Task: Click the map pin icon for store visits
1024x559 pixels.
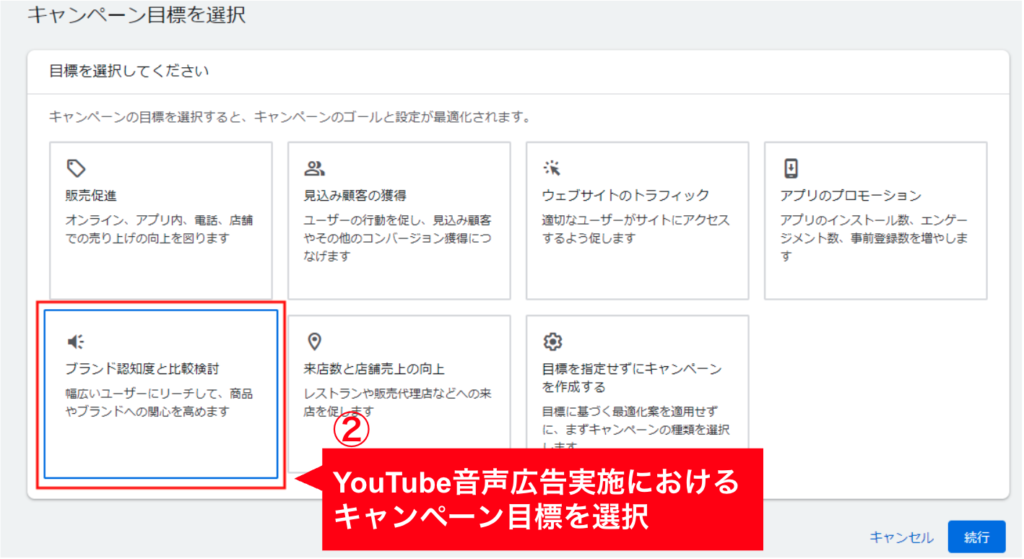Action: click(x=314, y=342)
